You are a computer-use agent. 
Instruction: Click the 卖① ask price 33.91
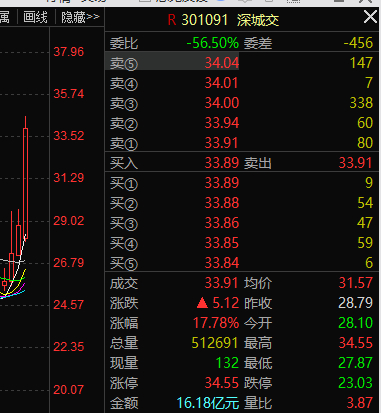(222, 143)
